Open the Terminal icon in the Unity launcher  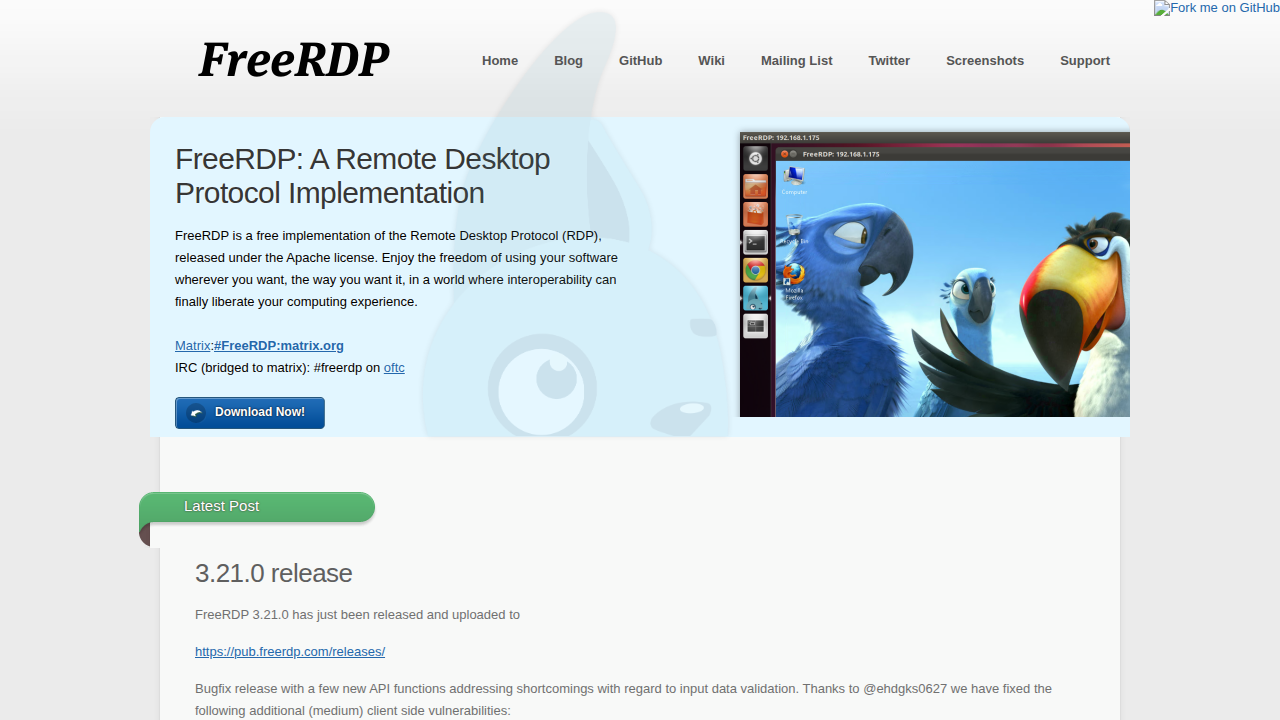755,242
